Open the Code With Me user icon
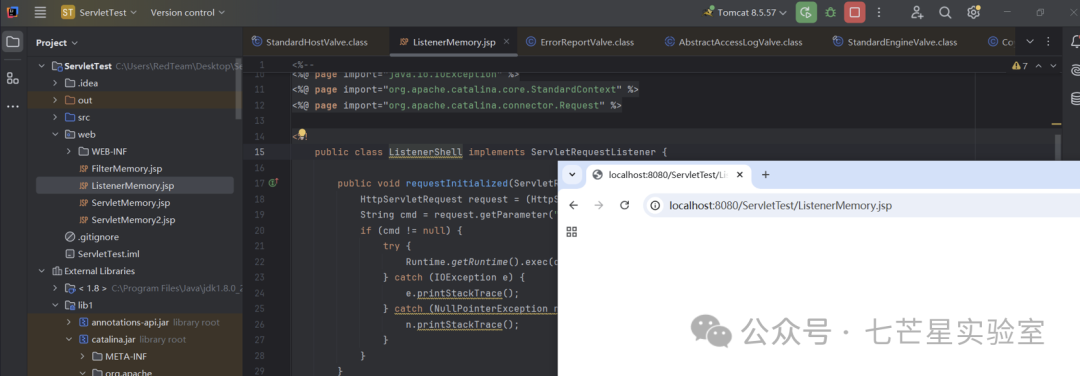Screen dimensions: 1080x376 (917, 12)
